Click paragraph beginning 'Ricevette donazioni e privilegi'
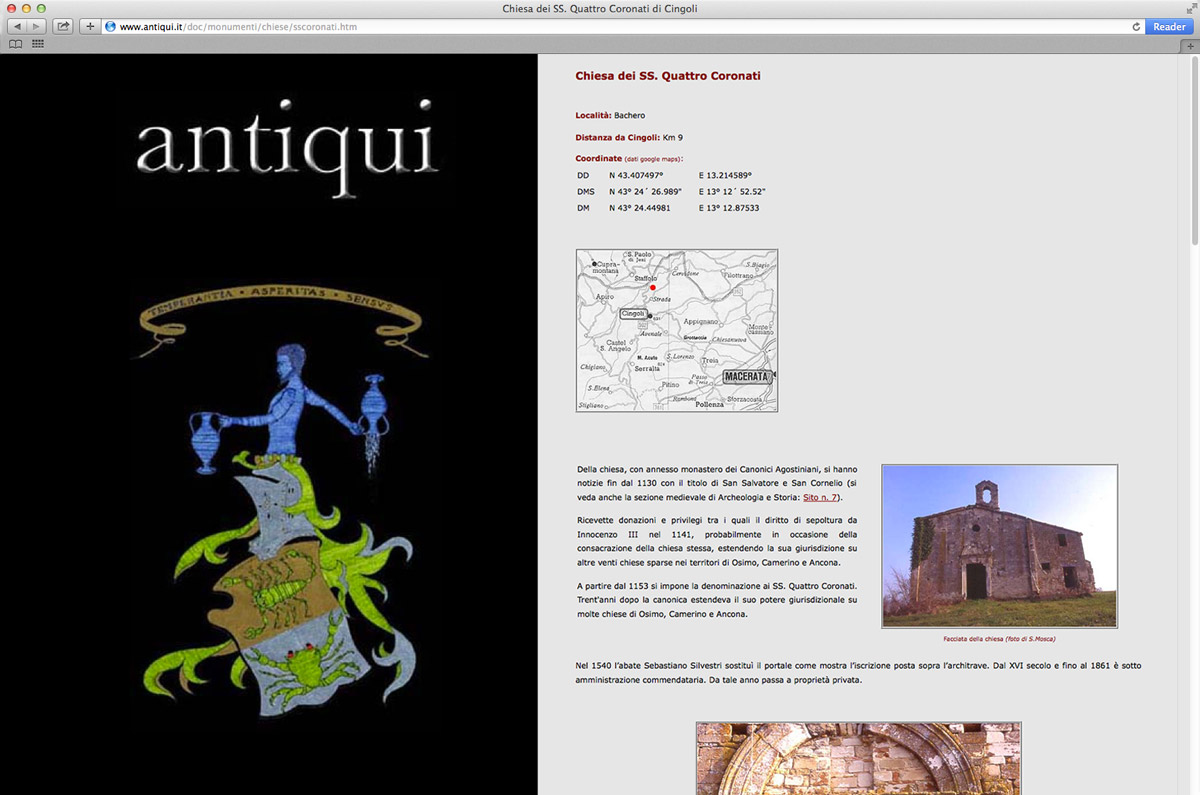 [717, 541]
